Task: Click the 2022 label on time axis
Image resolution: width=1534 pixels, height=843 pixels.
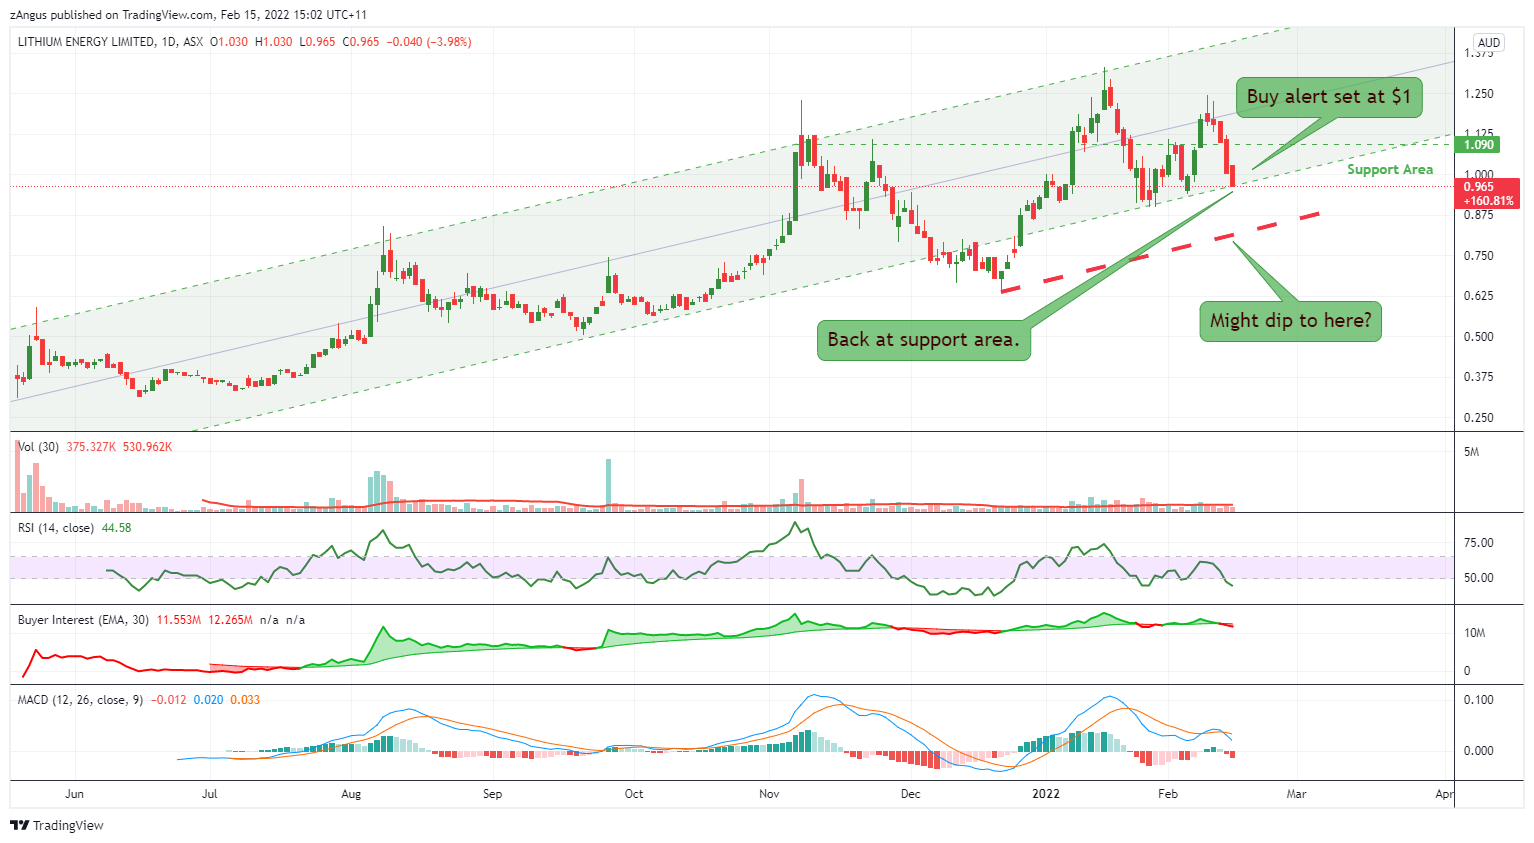Action: click(1046, 794)
